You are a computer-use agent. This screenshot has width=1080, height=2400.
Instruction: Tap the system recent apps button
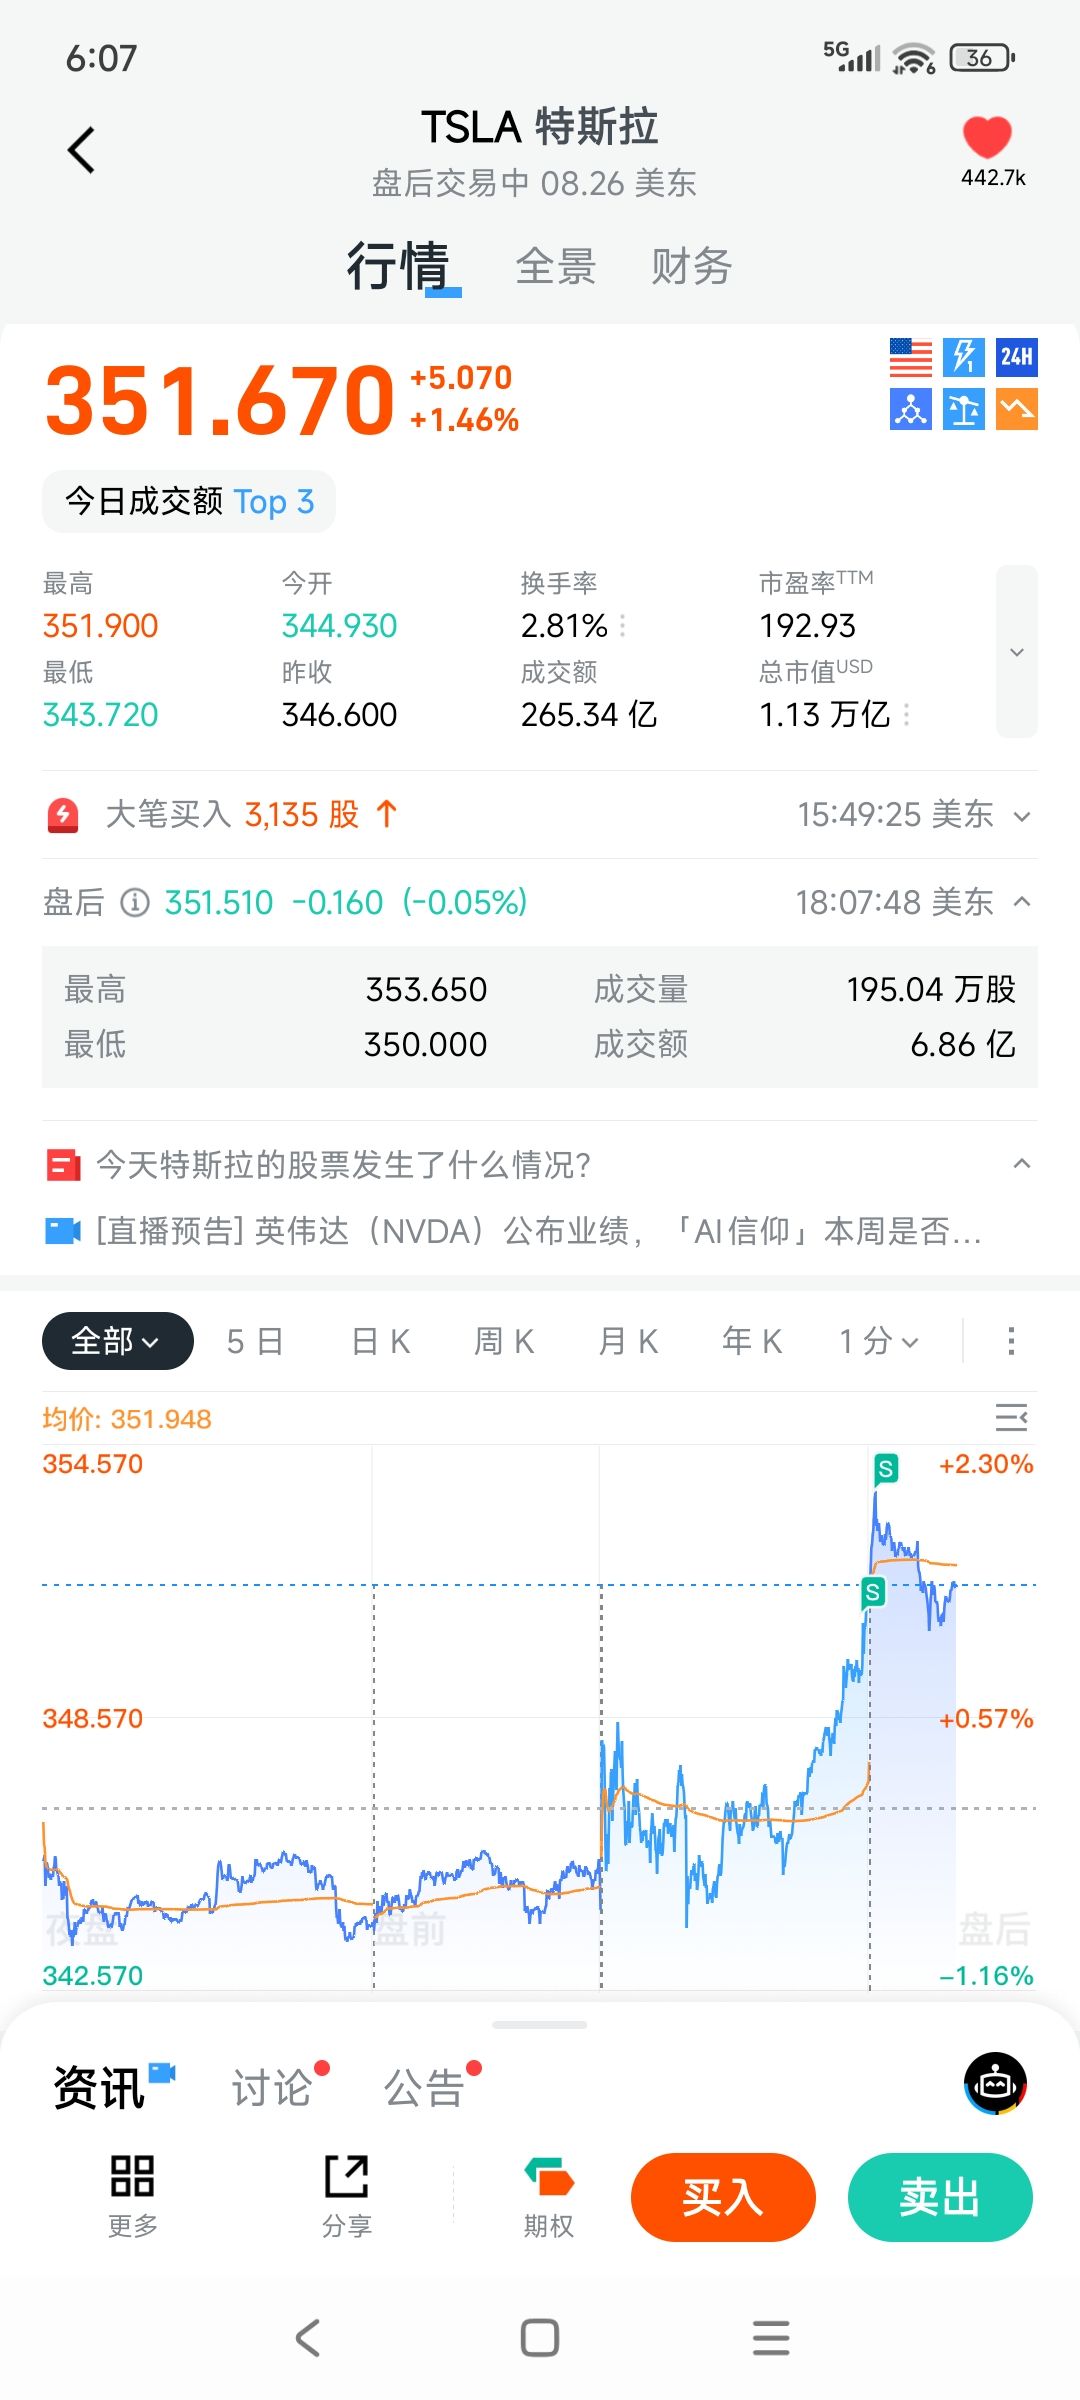pos(771,2338)
